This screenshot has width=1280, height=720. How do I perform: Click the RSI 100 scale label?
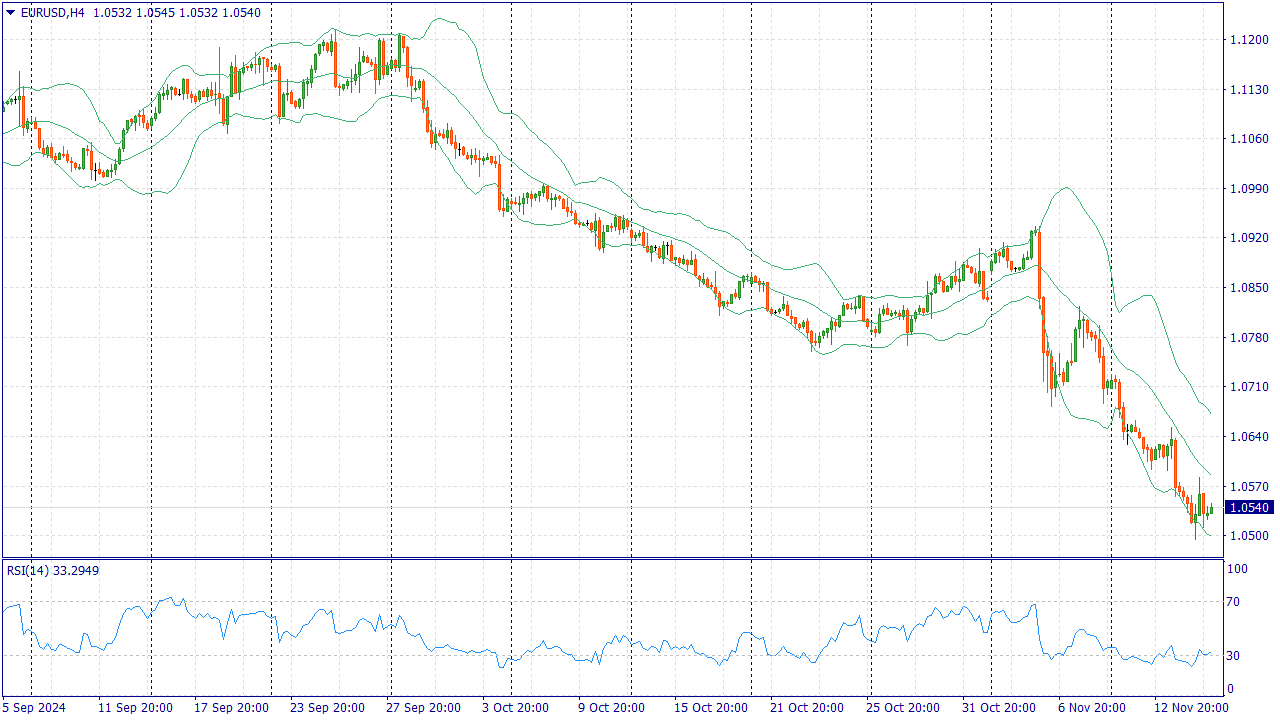1238,569
